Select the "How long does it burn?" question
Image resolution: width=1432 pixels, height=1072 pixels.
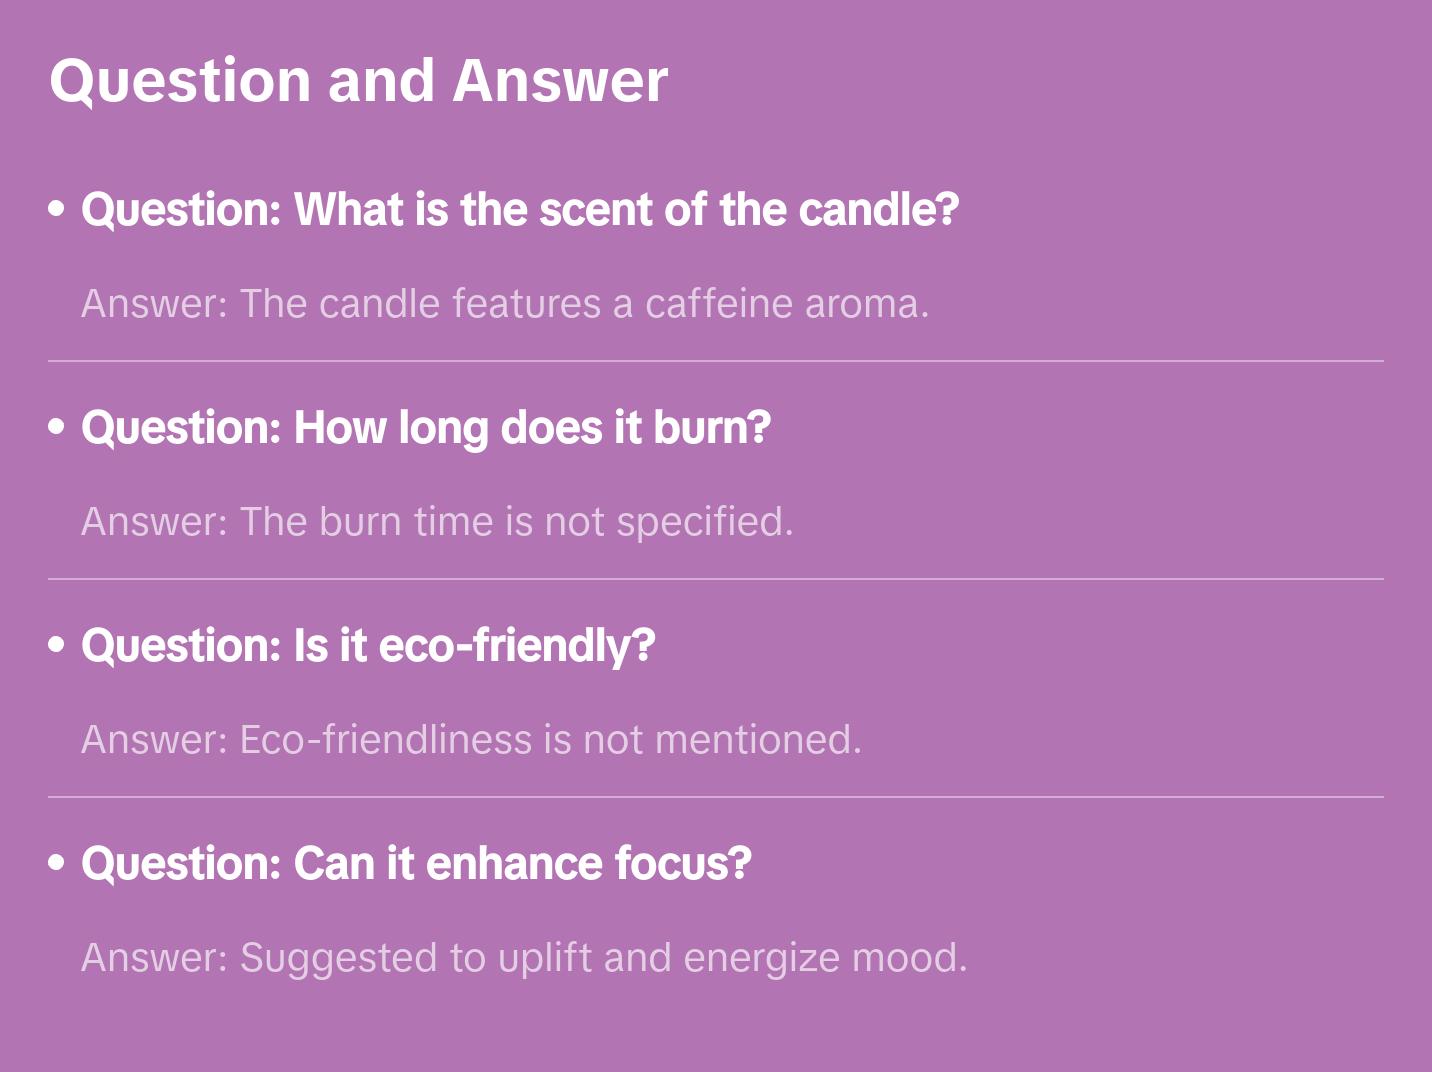coord(426,428)
